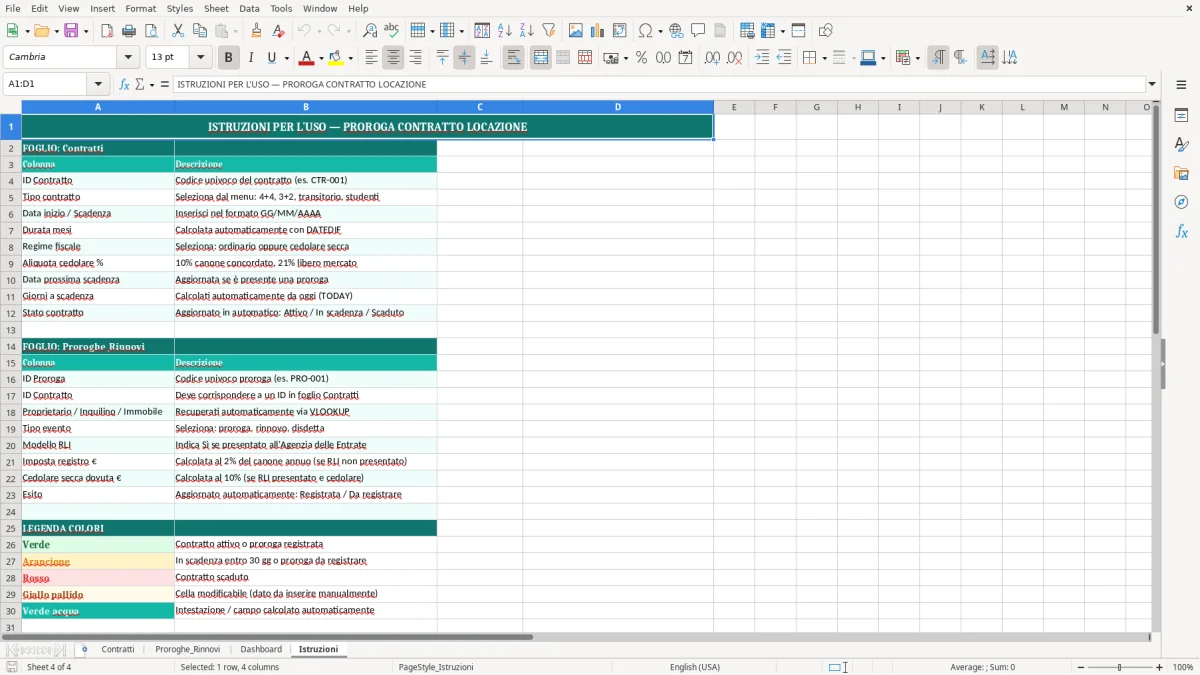The image size is (1200, 675).
Task: Insert a comment
Action: tap(698, 31)
